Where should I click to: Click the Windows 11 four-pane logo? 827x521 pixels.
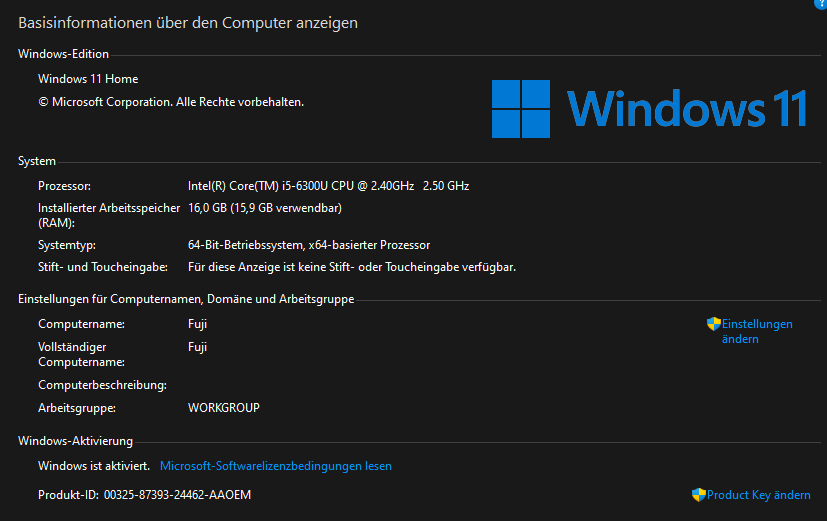(520, 109)
